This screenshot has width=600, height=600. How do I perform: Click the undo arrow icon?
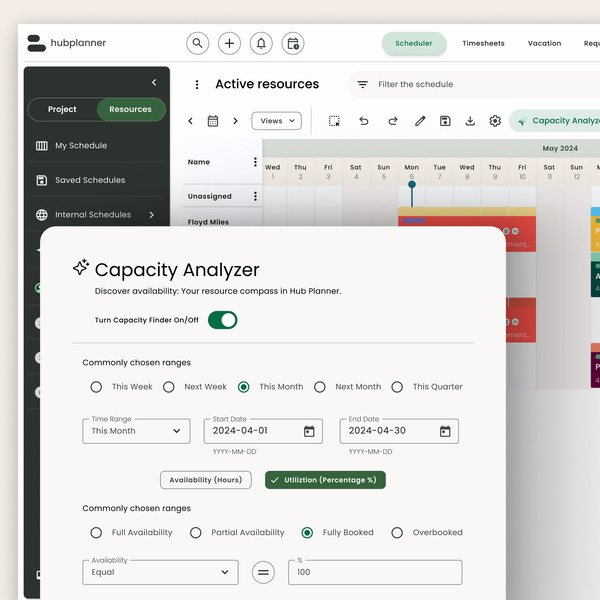point(364,121)
